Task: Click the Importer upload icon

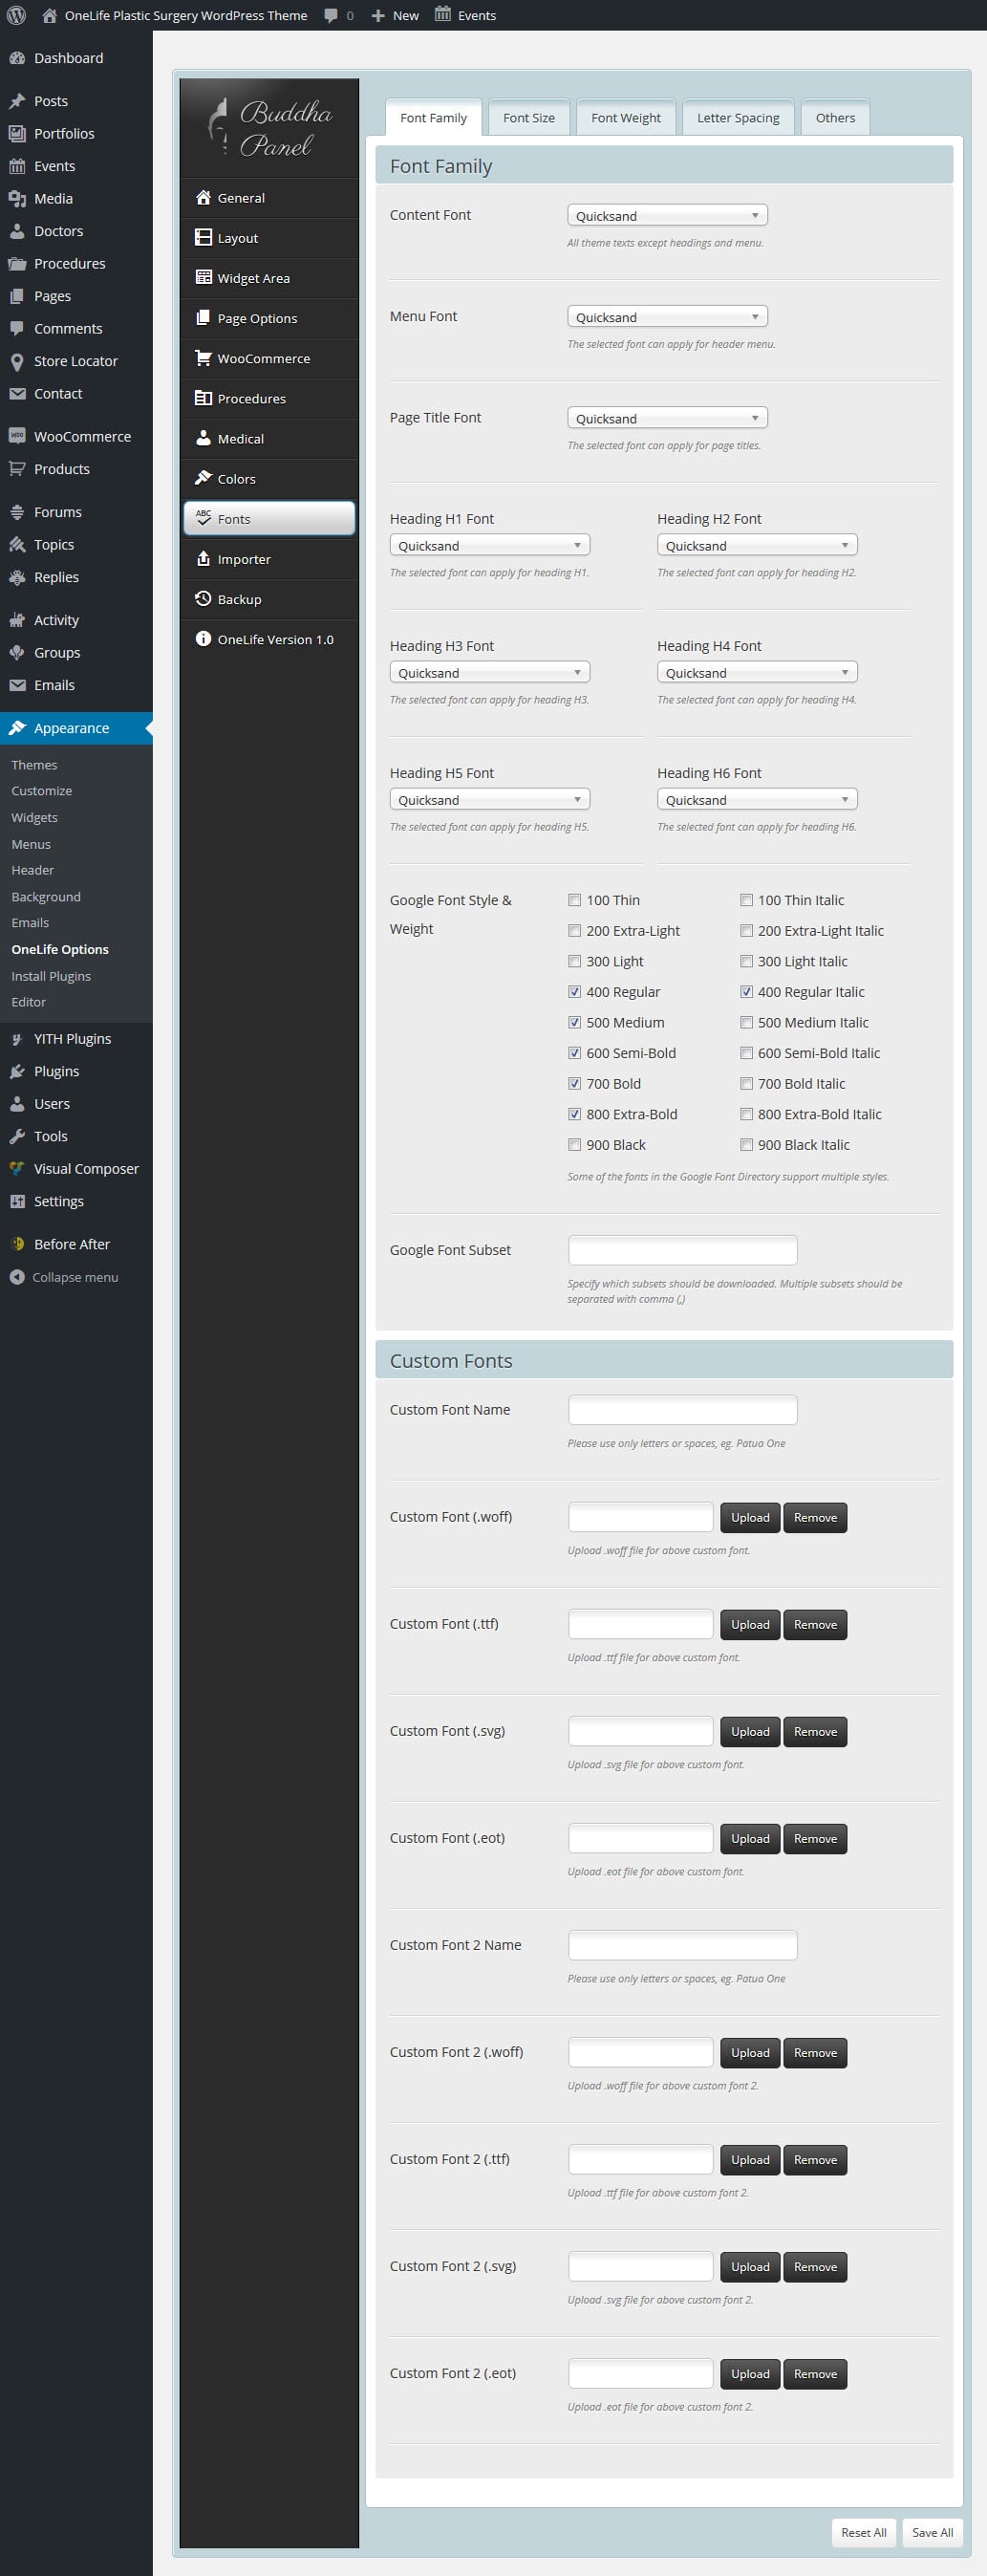Action: [203, 559]
